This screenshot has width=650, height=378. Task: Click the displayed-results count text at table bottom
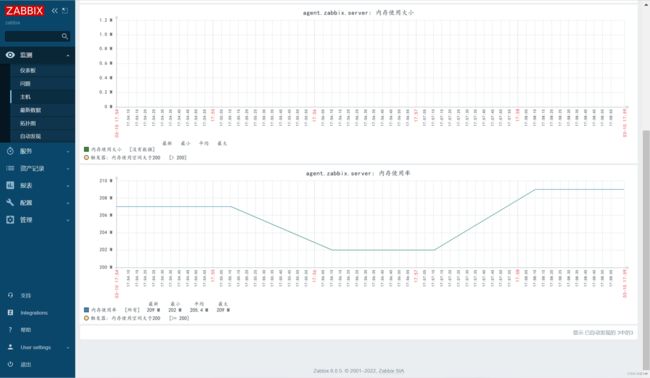point(603,332)
